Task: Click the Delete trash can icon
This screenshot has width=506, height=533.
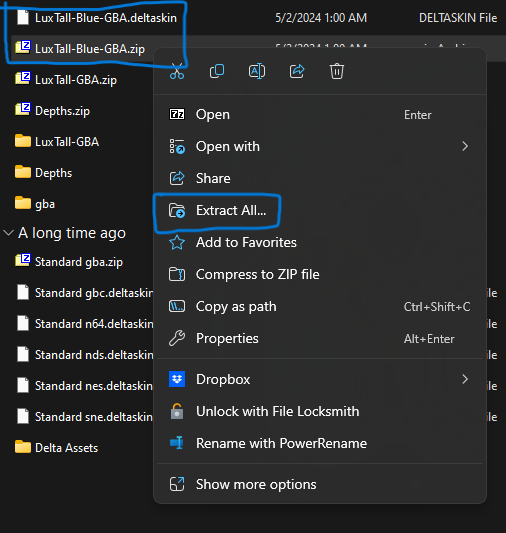Action: point(337,71)
